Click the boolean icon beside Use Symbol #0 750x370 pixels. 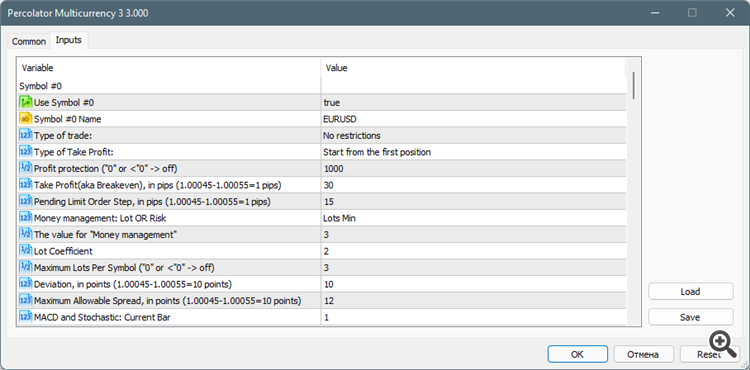pos(25,102)
